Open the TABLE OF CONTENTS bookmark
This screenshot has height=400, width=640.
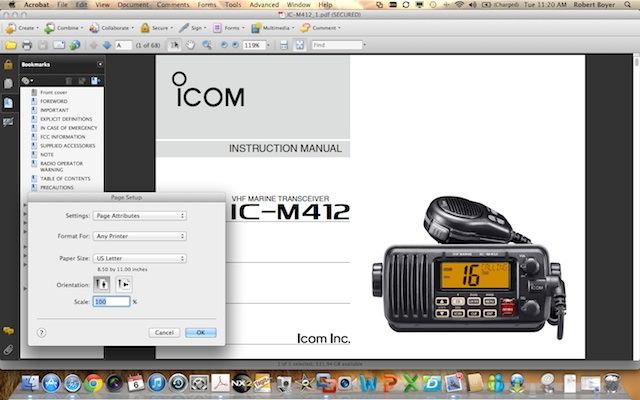[x=65, y=178]
